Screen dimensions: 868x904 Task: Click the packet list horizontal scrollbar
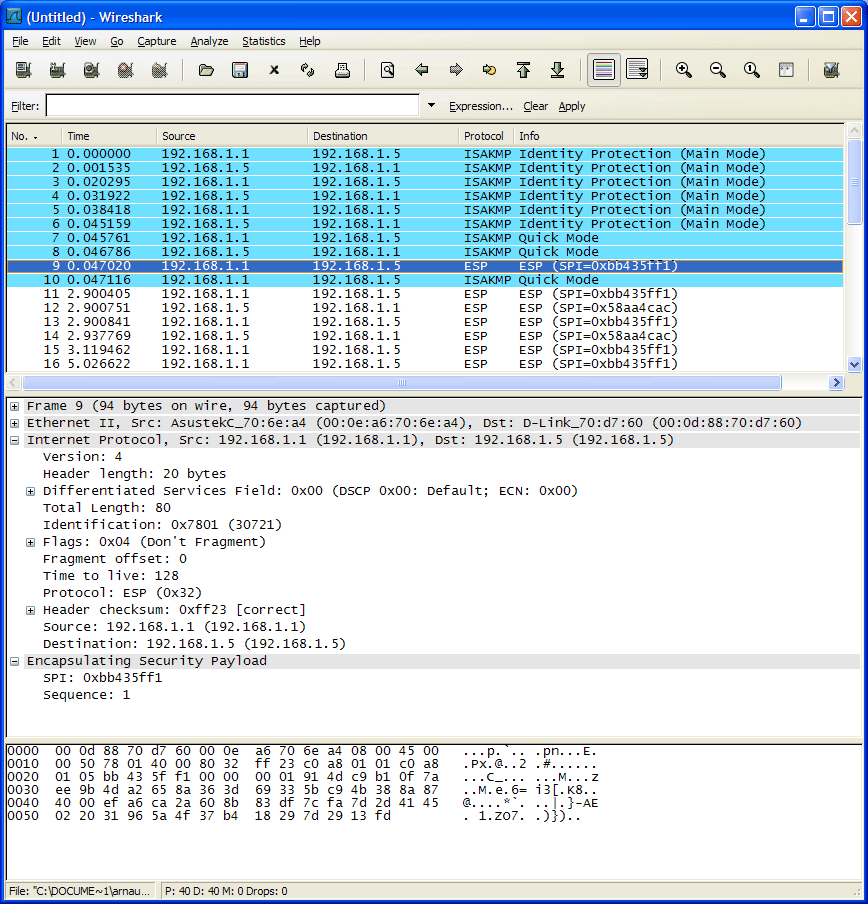(402, 383)
